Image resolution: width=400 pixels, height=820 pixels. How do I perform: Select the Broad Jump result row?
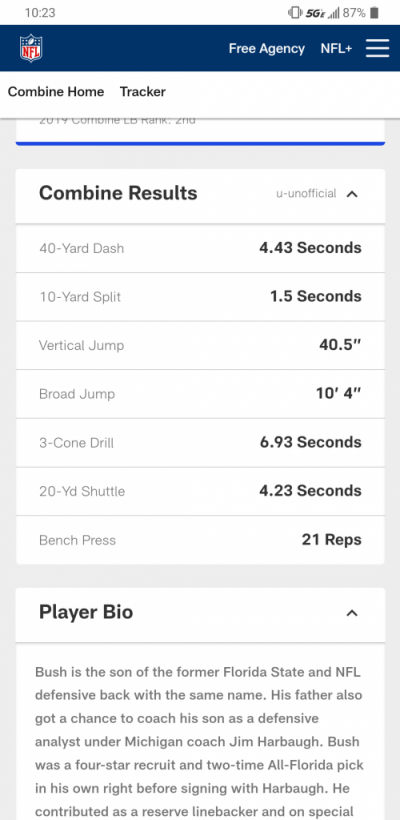coord(200,394)
